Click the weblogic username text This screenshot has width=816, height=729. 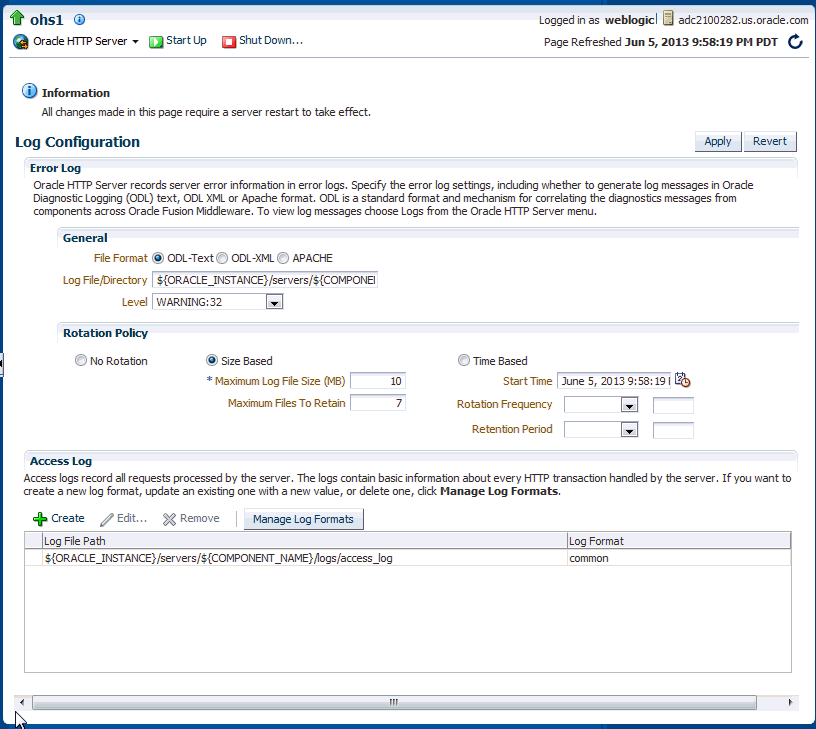pyautogui.click(x=630, y=20)
